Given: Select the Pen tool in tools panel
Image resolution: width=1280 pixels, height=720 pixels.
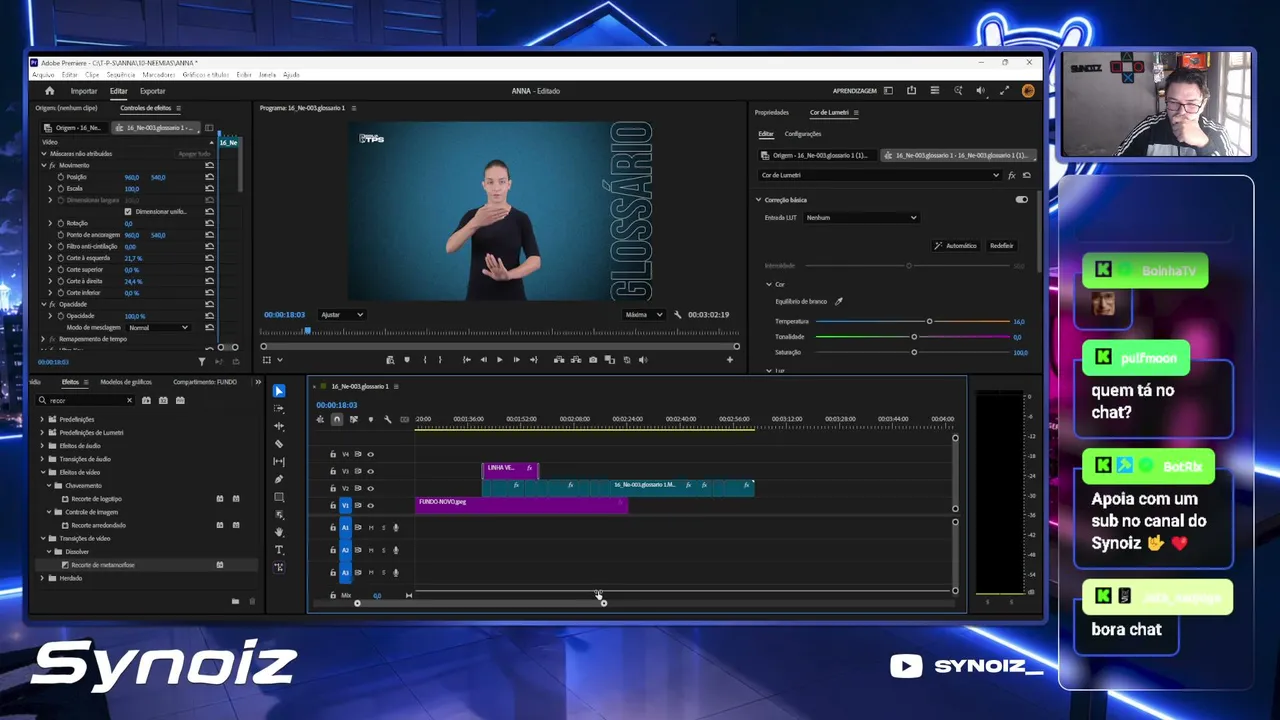Looking at the screenshot, I should click(x=279, y=479).
